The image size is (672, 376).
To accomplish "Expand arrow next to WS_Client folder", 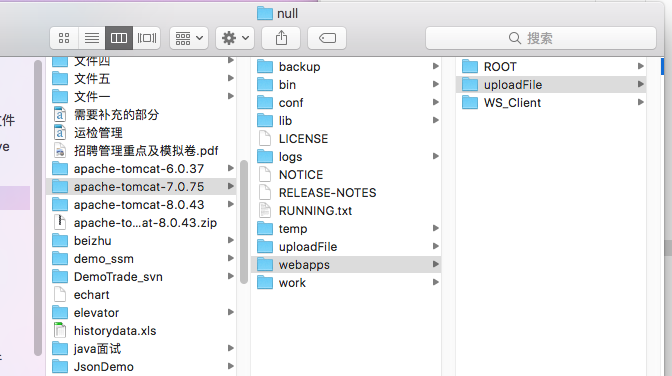I will 640,102.
